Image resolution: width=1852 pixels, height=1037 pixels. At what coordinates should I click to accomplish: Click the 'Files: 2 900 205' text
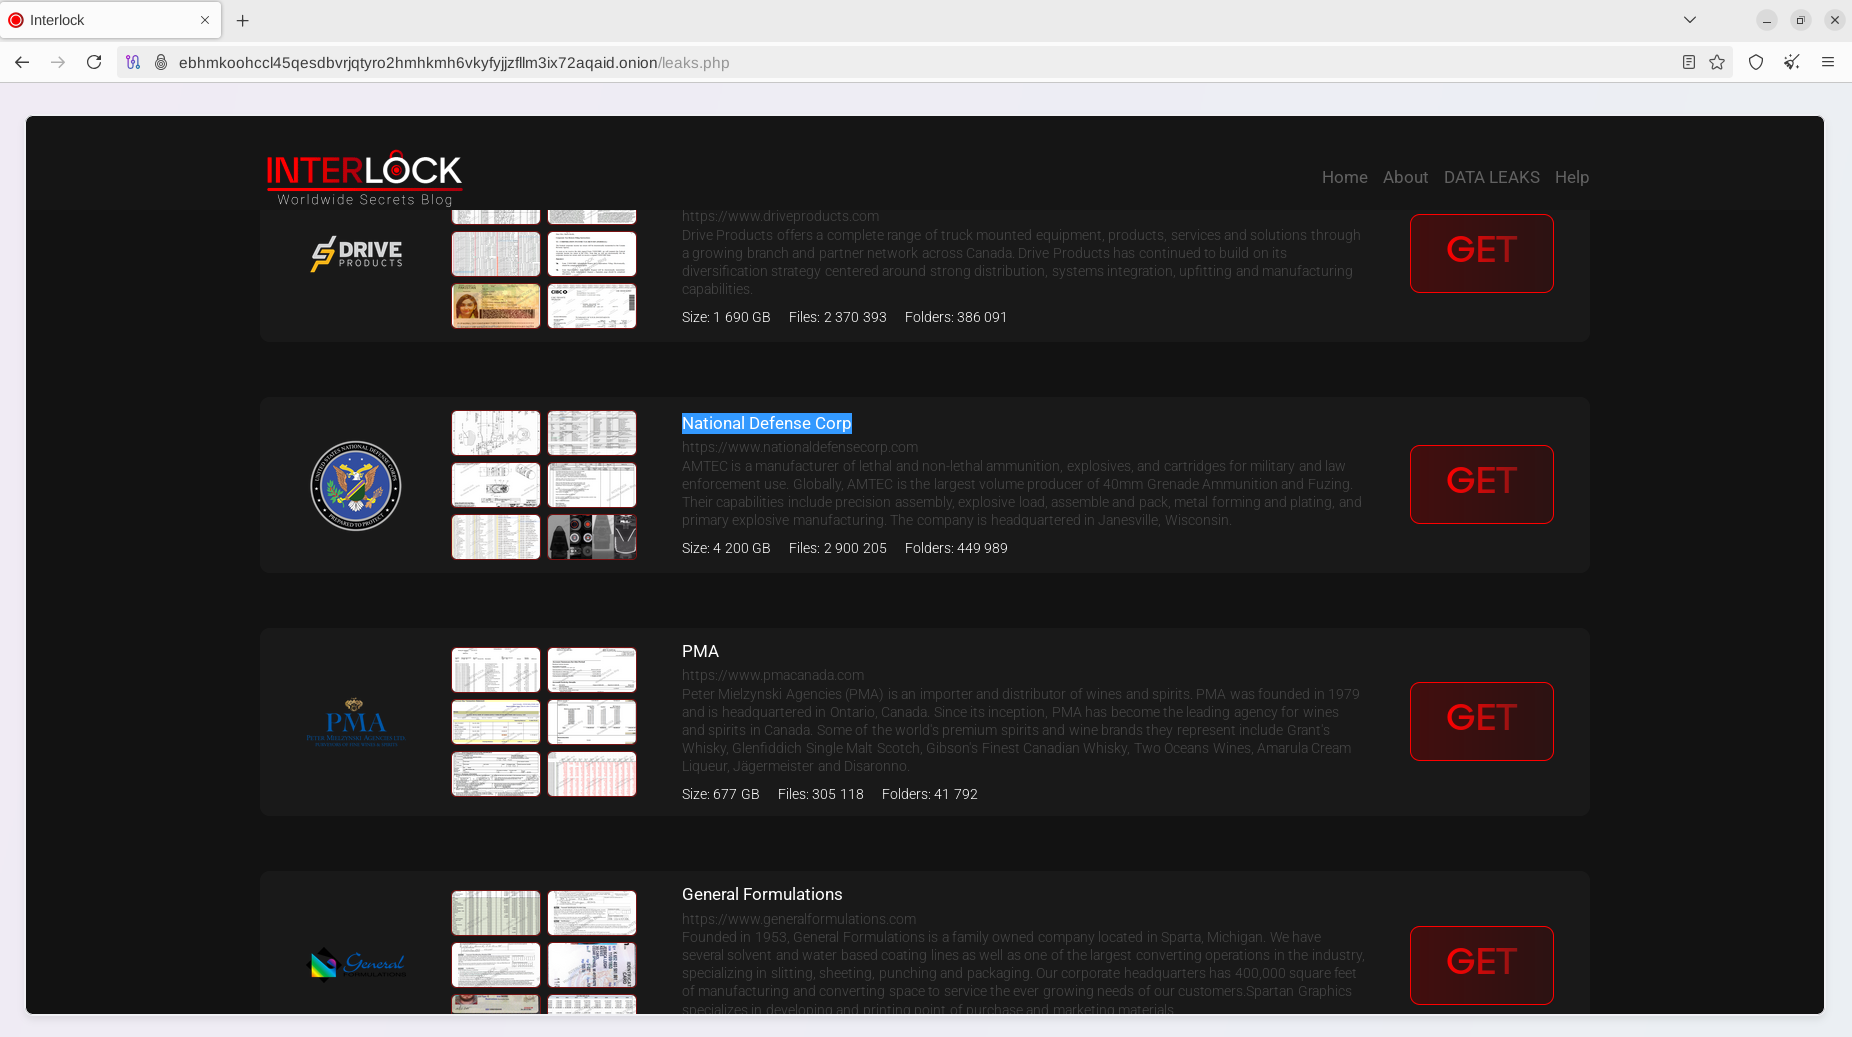click(x=838, y=548)
